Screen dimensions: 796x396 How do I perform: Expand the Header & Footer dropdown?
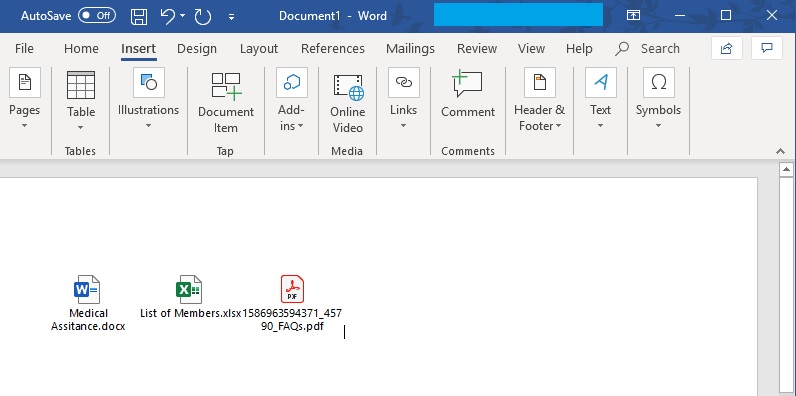[558, 126]
